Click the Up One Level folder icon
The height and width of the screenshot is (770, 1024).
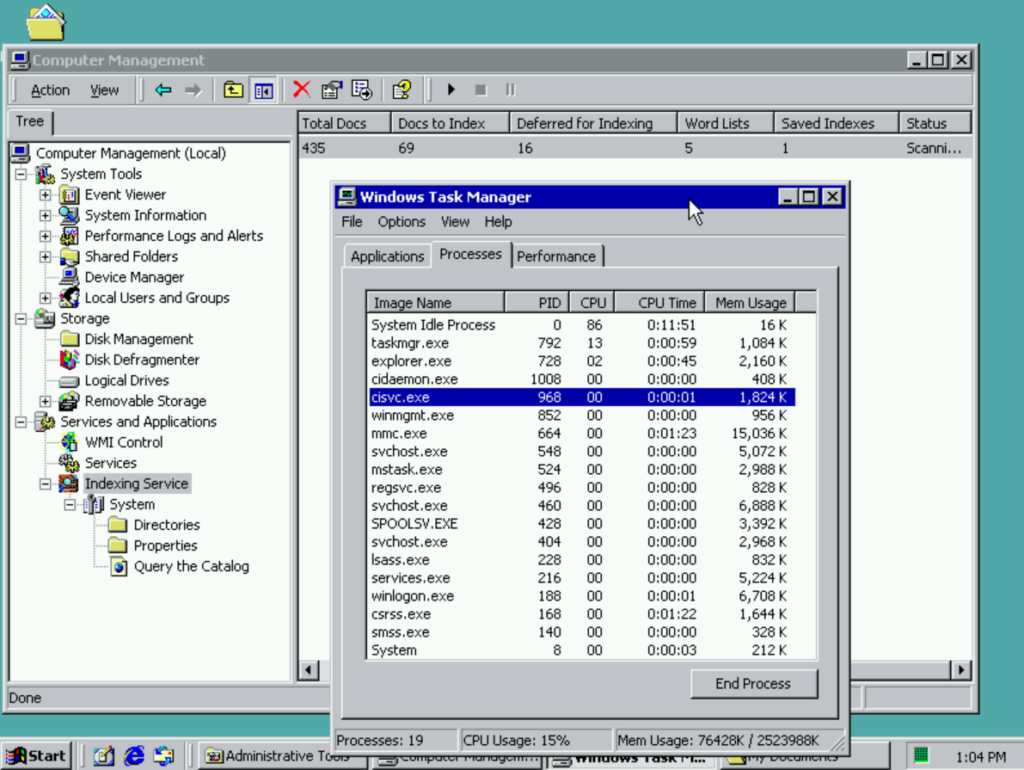point(232,90)
